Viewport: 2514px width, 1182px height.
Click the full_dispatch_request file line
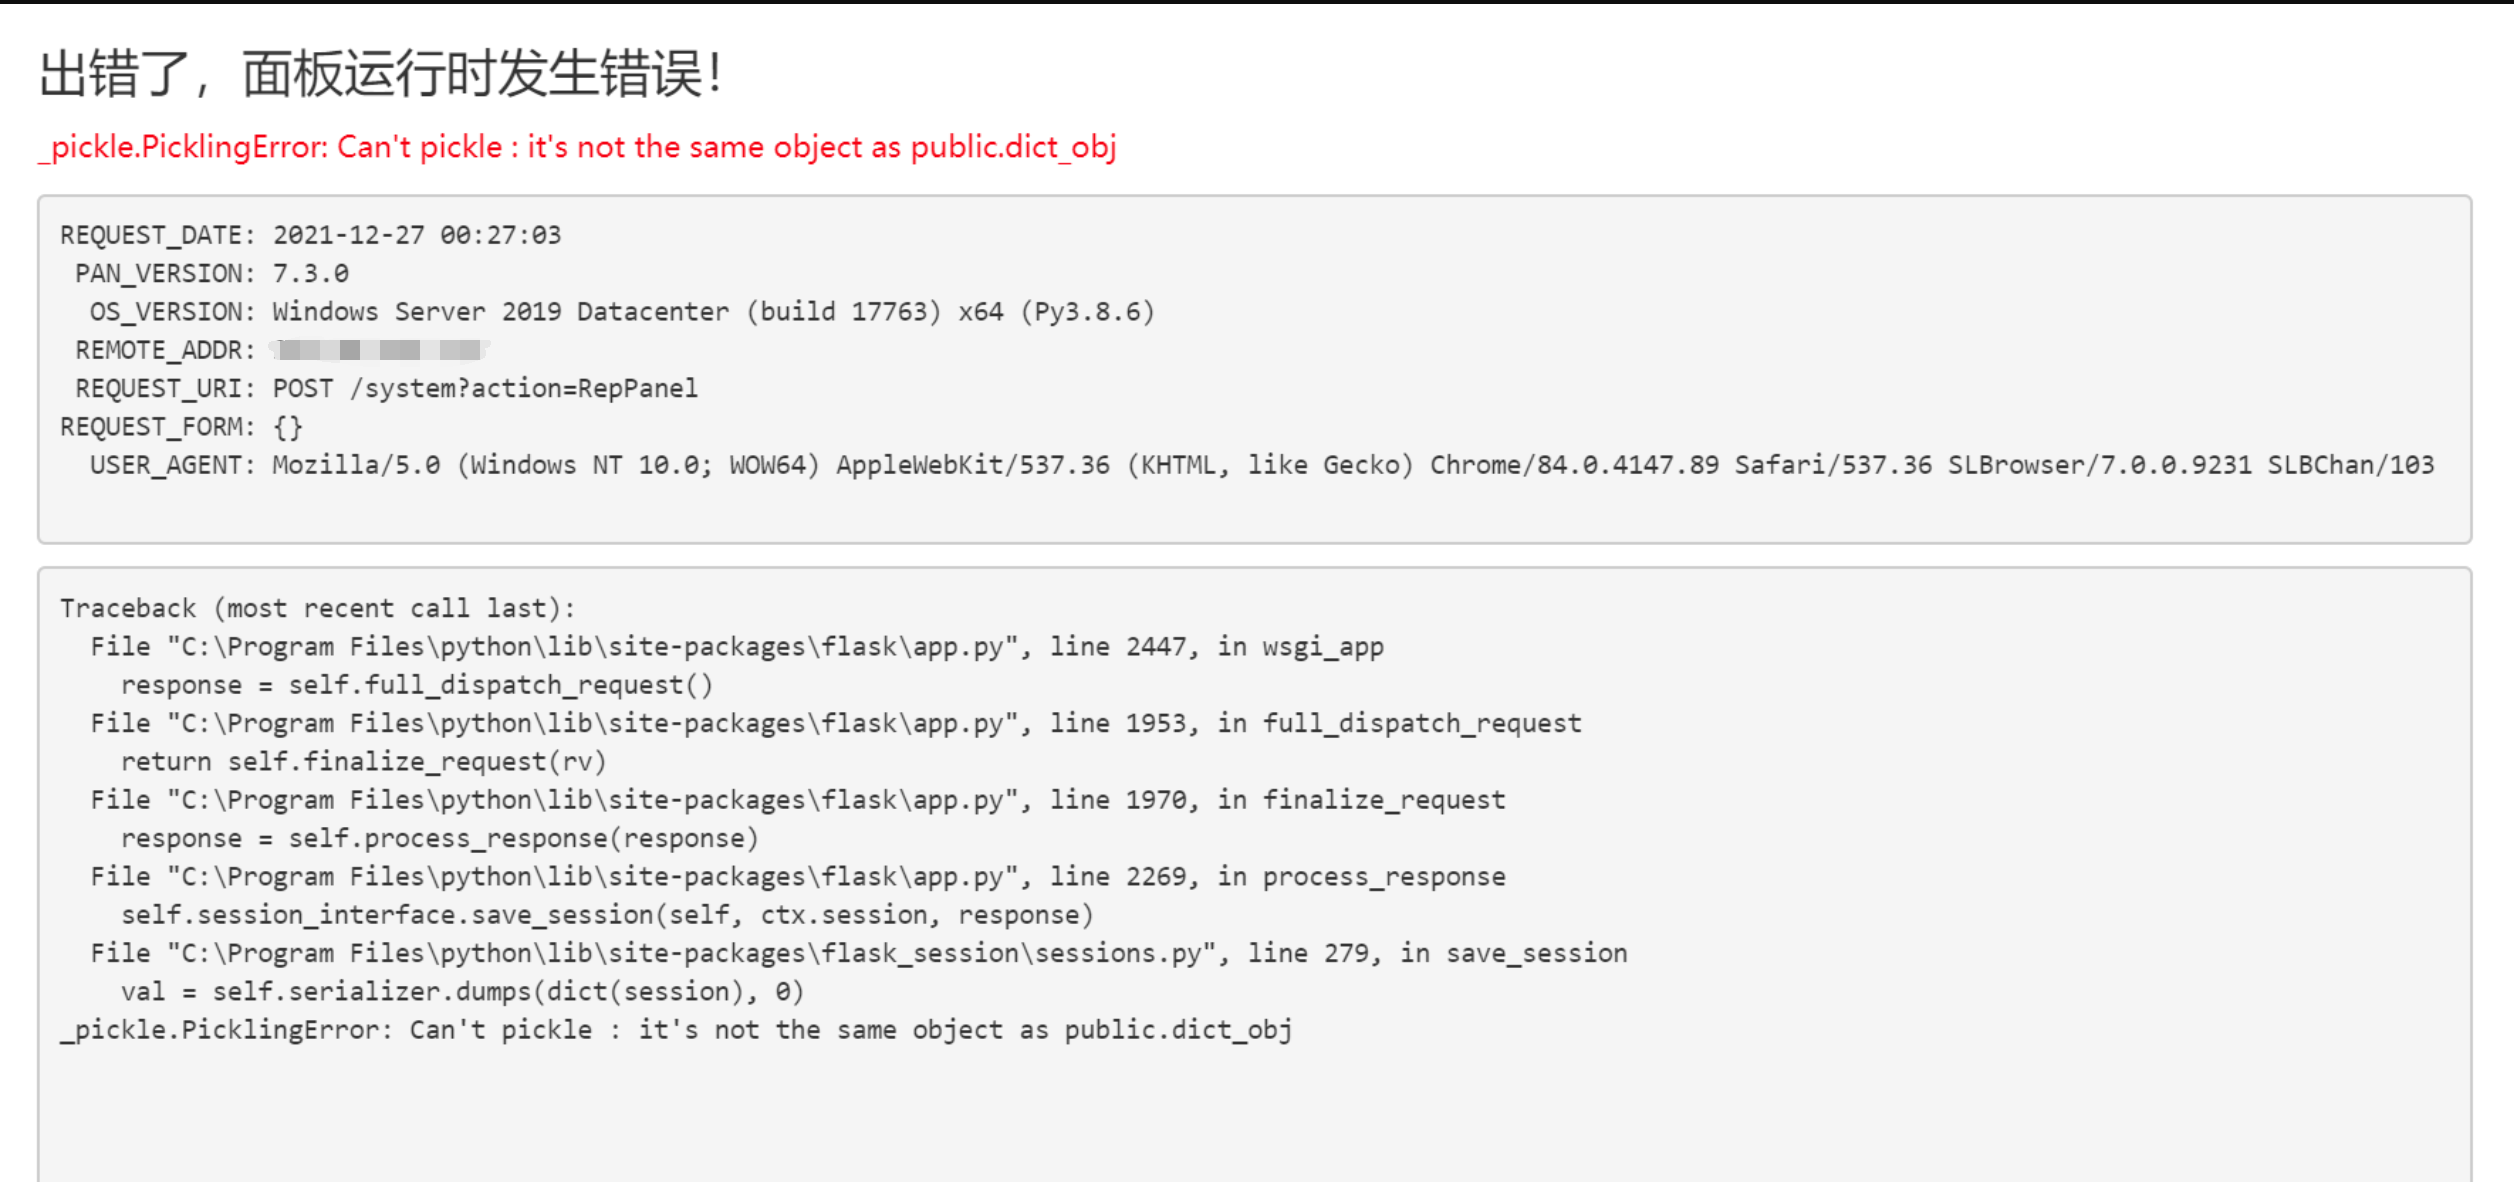836,723
